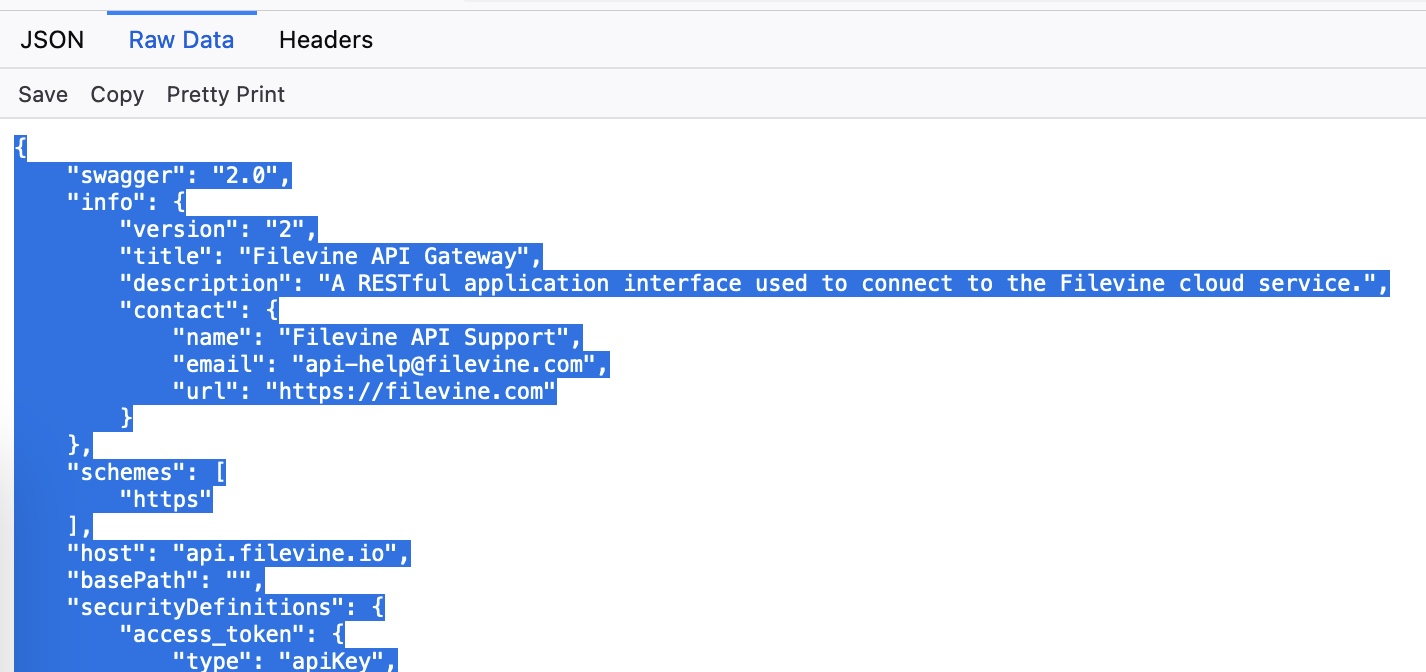1426x672 pixels.
Task: Open the Headers tab
Action: click(x=326, y=40)
